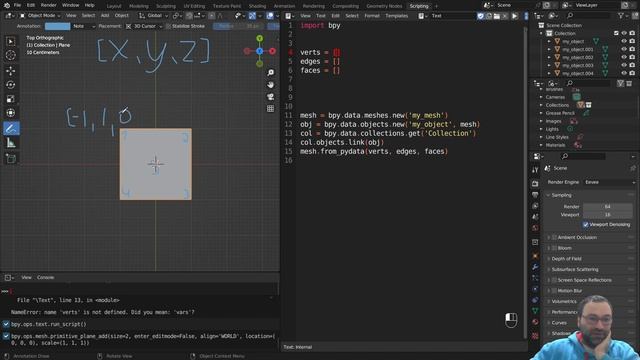Screen dimensions: 640x360
Task: Select the Rotate tool
Action: (x=11, y=85)
